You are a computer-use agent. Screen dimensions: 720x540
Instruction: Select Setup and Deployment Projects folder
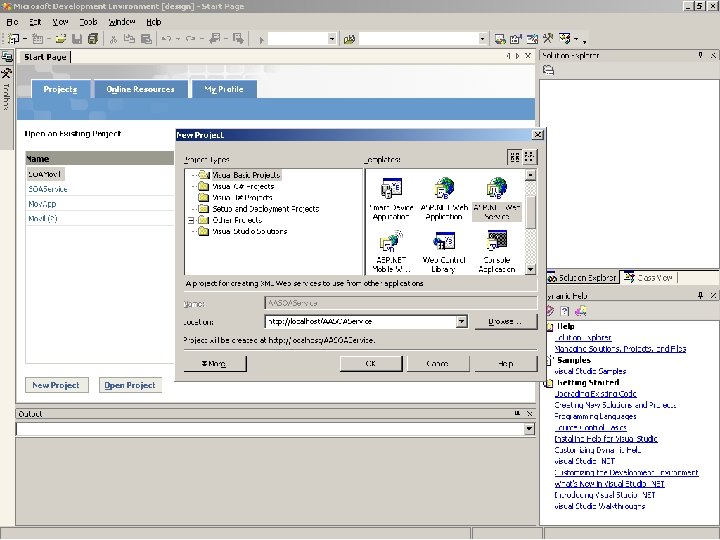pyautogui.click(x=265, y=209)
